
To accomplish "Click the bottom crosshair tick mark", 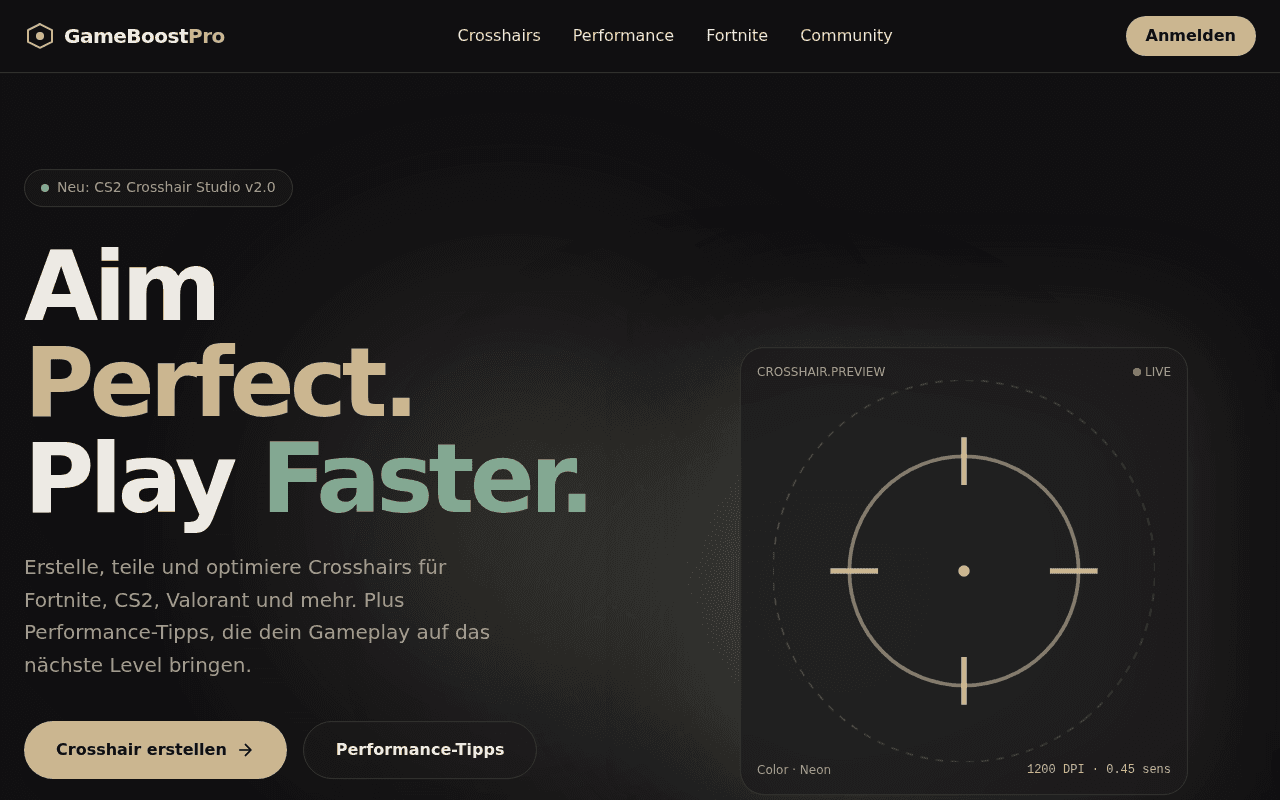I will [x=964, y=681].
